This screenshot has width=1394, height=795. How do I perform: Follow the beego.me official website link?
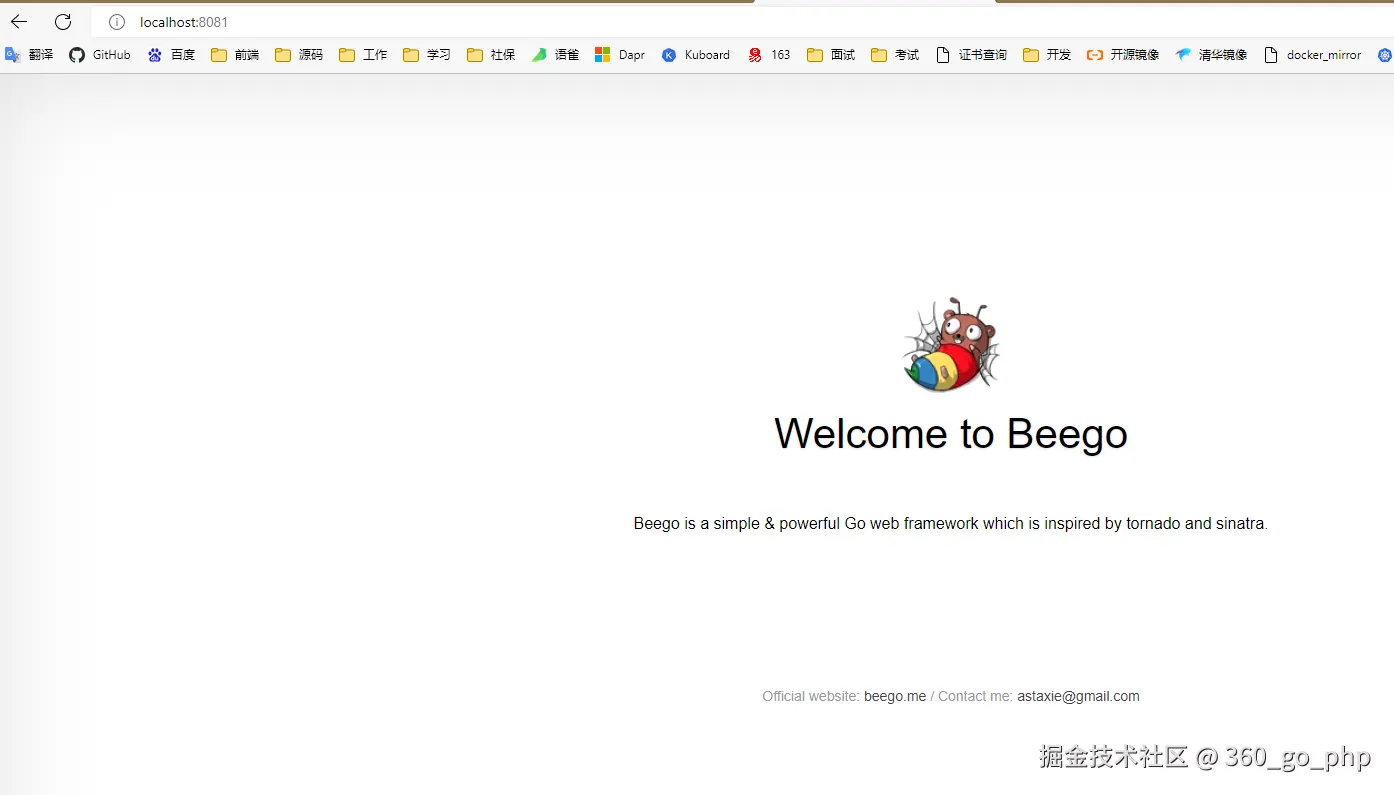coord(895,696)
